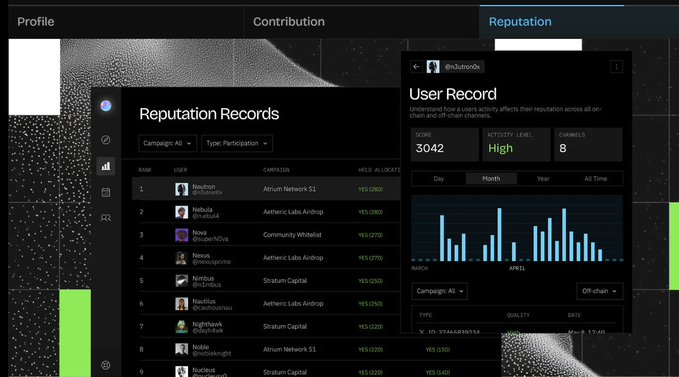The height and width of the screenshot is (377, 679).
Task: Click the MARCH label under chart
Action: click(420, 268)
